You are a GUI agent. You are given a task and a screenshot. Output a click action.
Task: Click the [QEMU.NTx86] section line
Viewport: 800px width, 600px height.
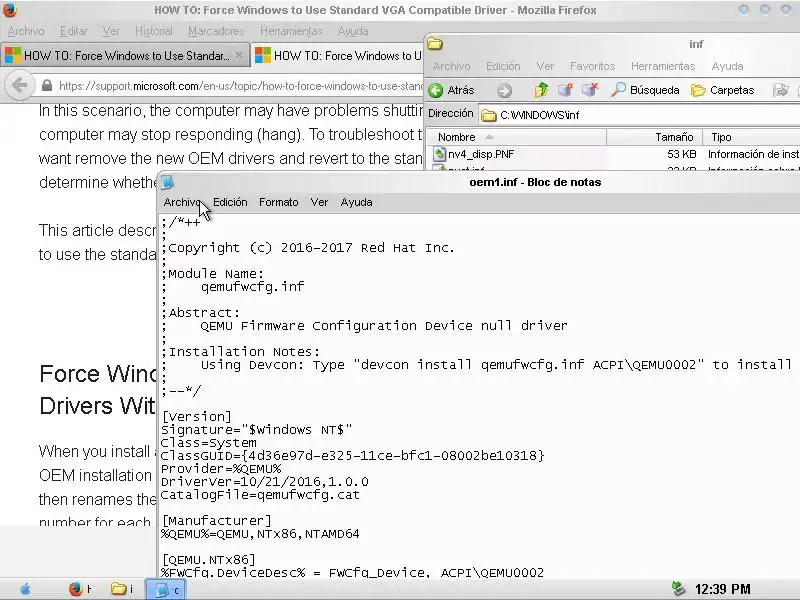(x=209, y=560)
